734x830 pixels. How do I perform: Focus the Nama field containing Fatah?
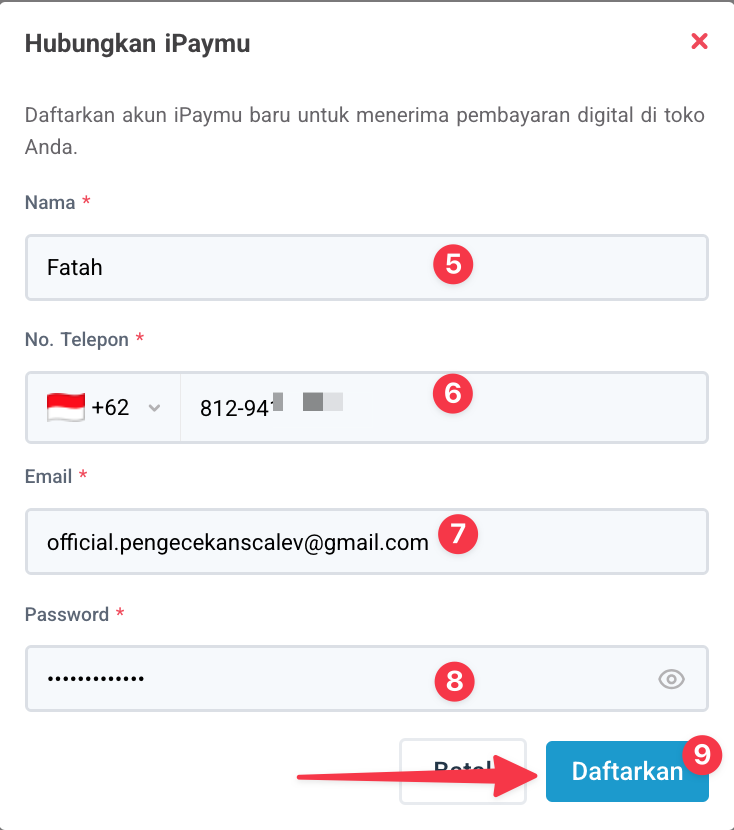pyautogui.click(x=230, y=268)
